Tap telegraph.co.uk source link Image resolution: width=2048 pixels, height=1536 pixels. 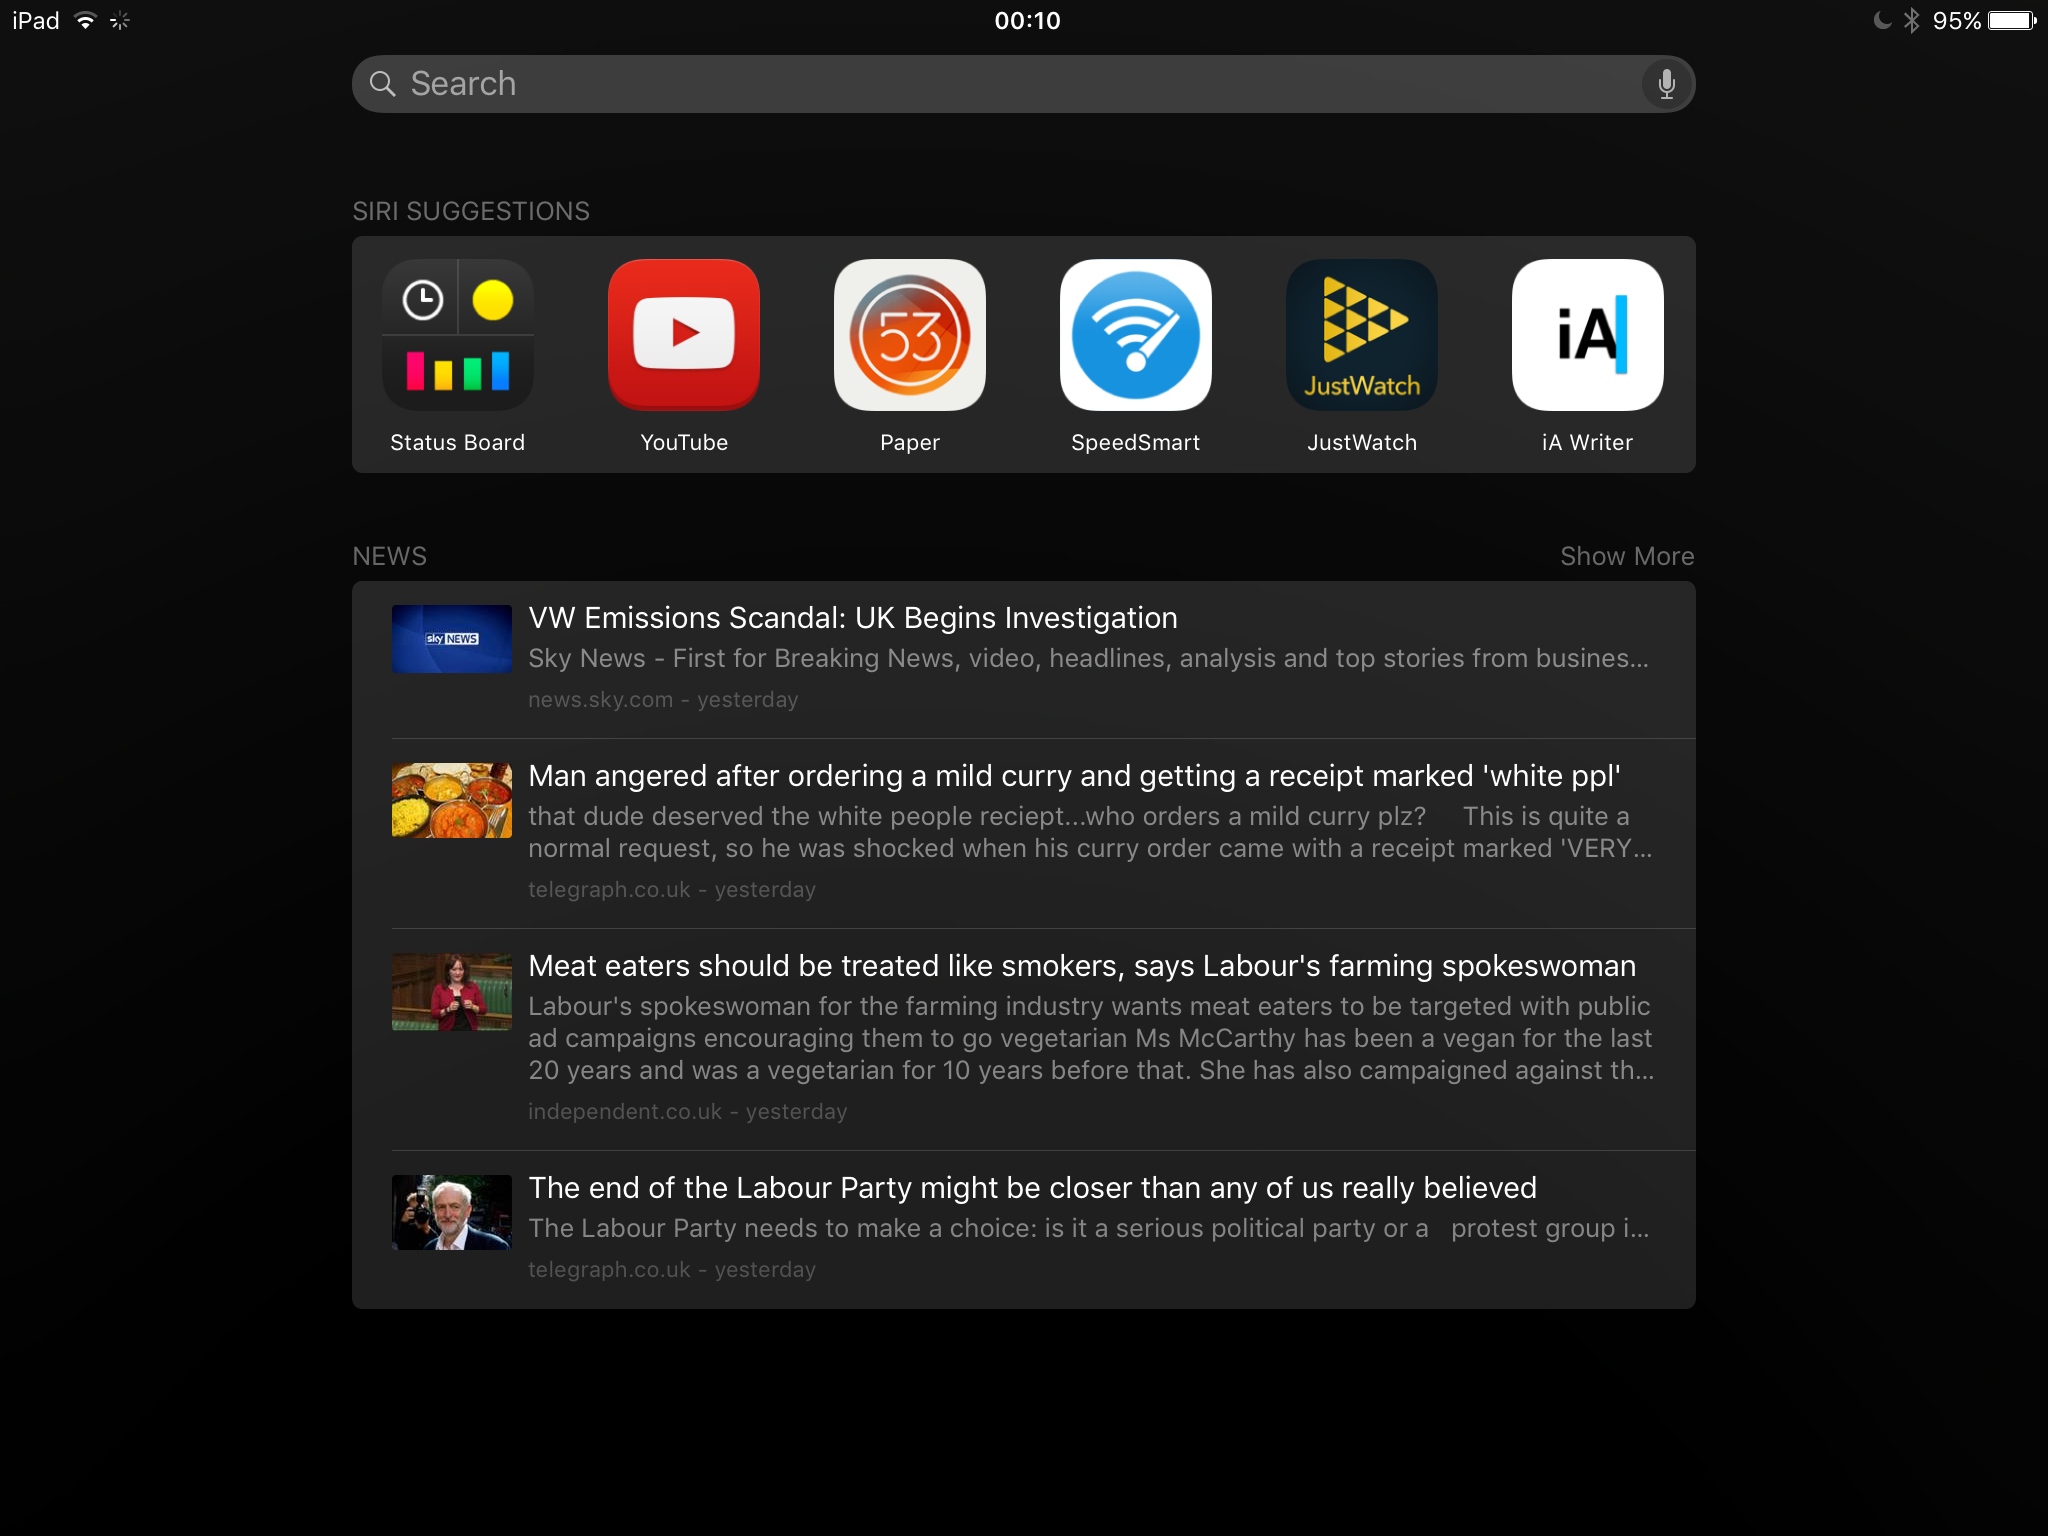click(610, 891)
